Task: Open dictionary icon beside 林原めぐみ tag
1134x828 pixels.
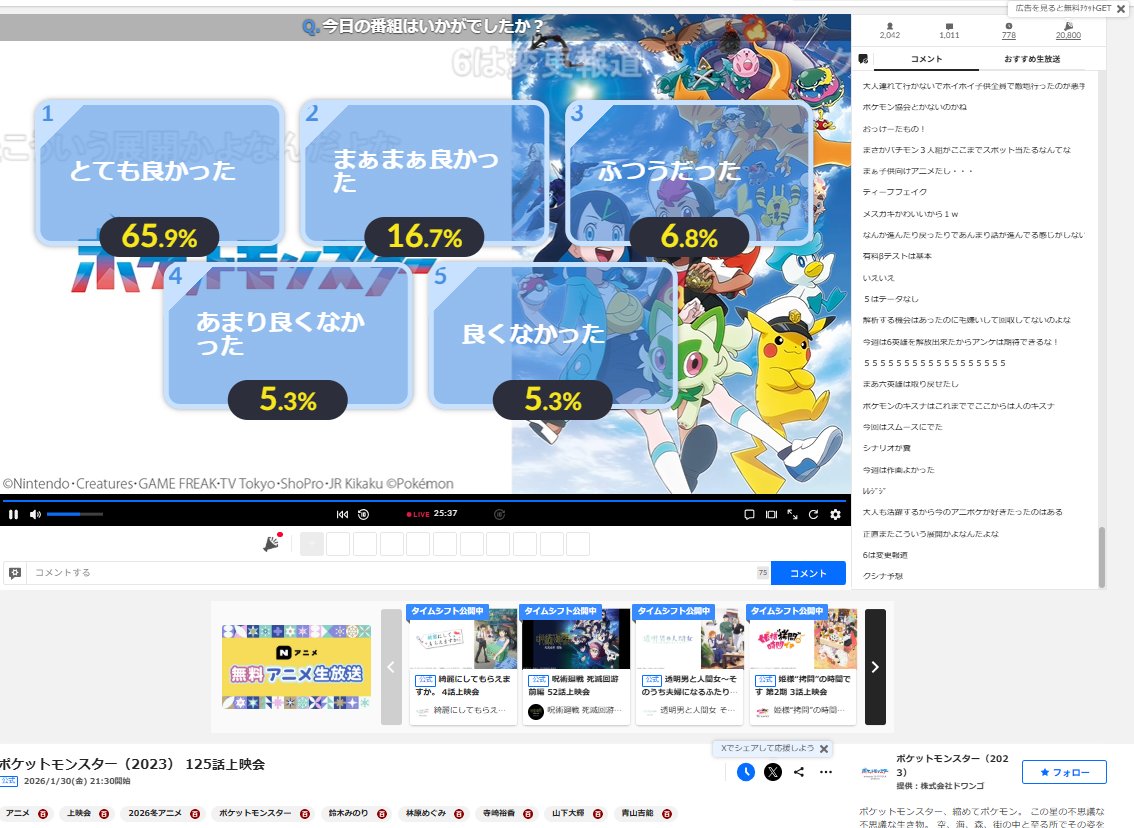Action: (459, 814)
